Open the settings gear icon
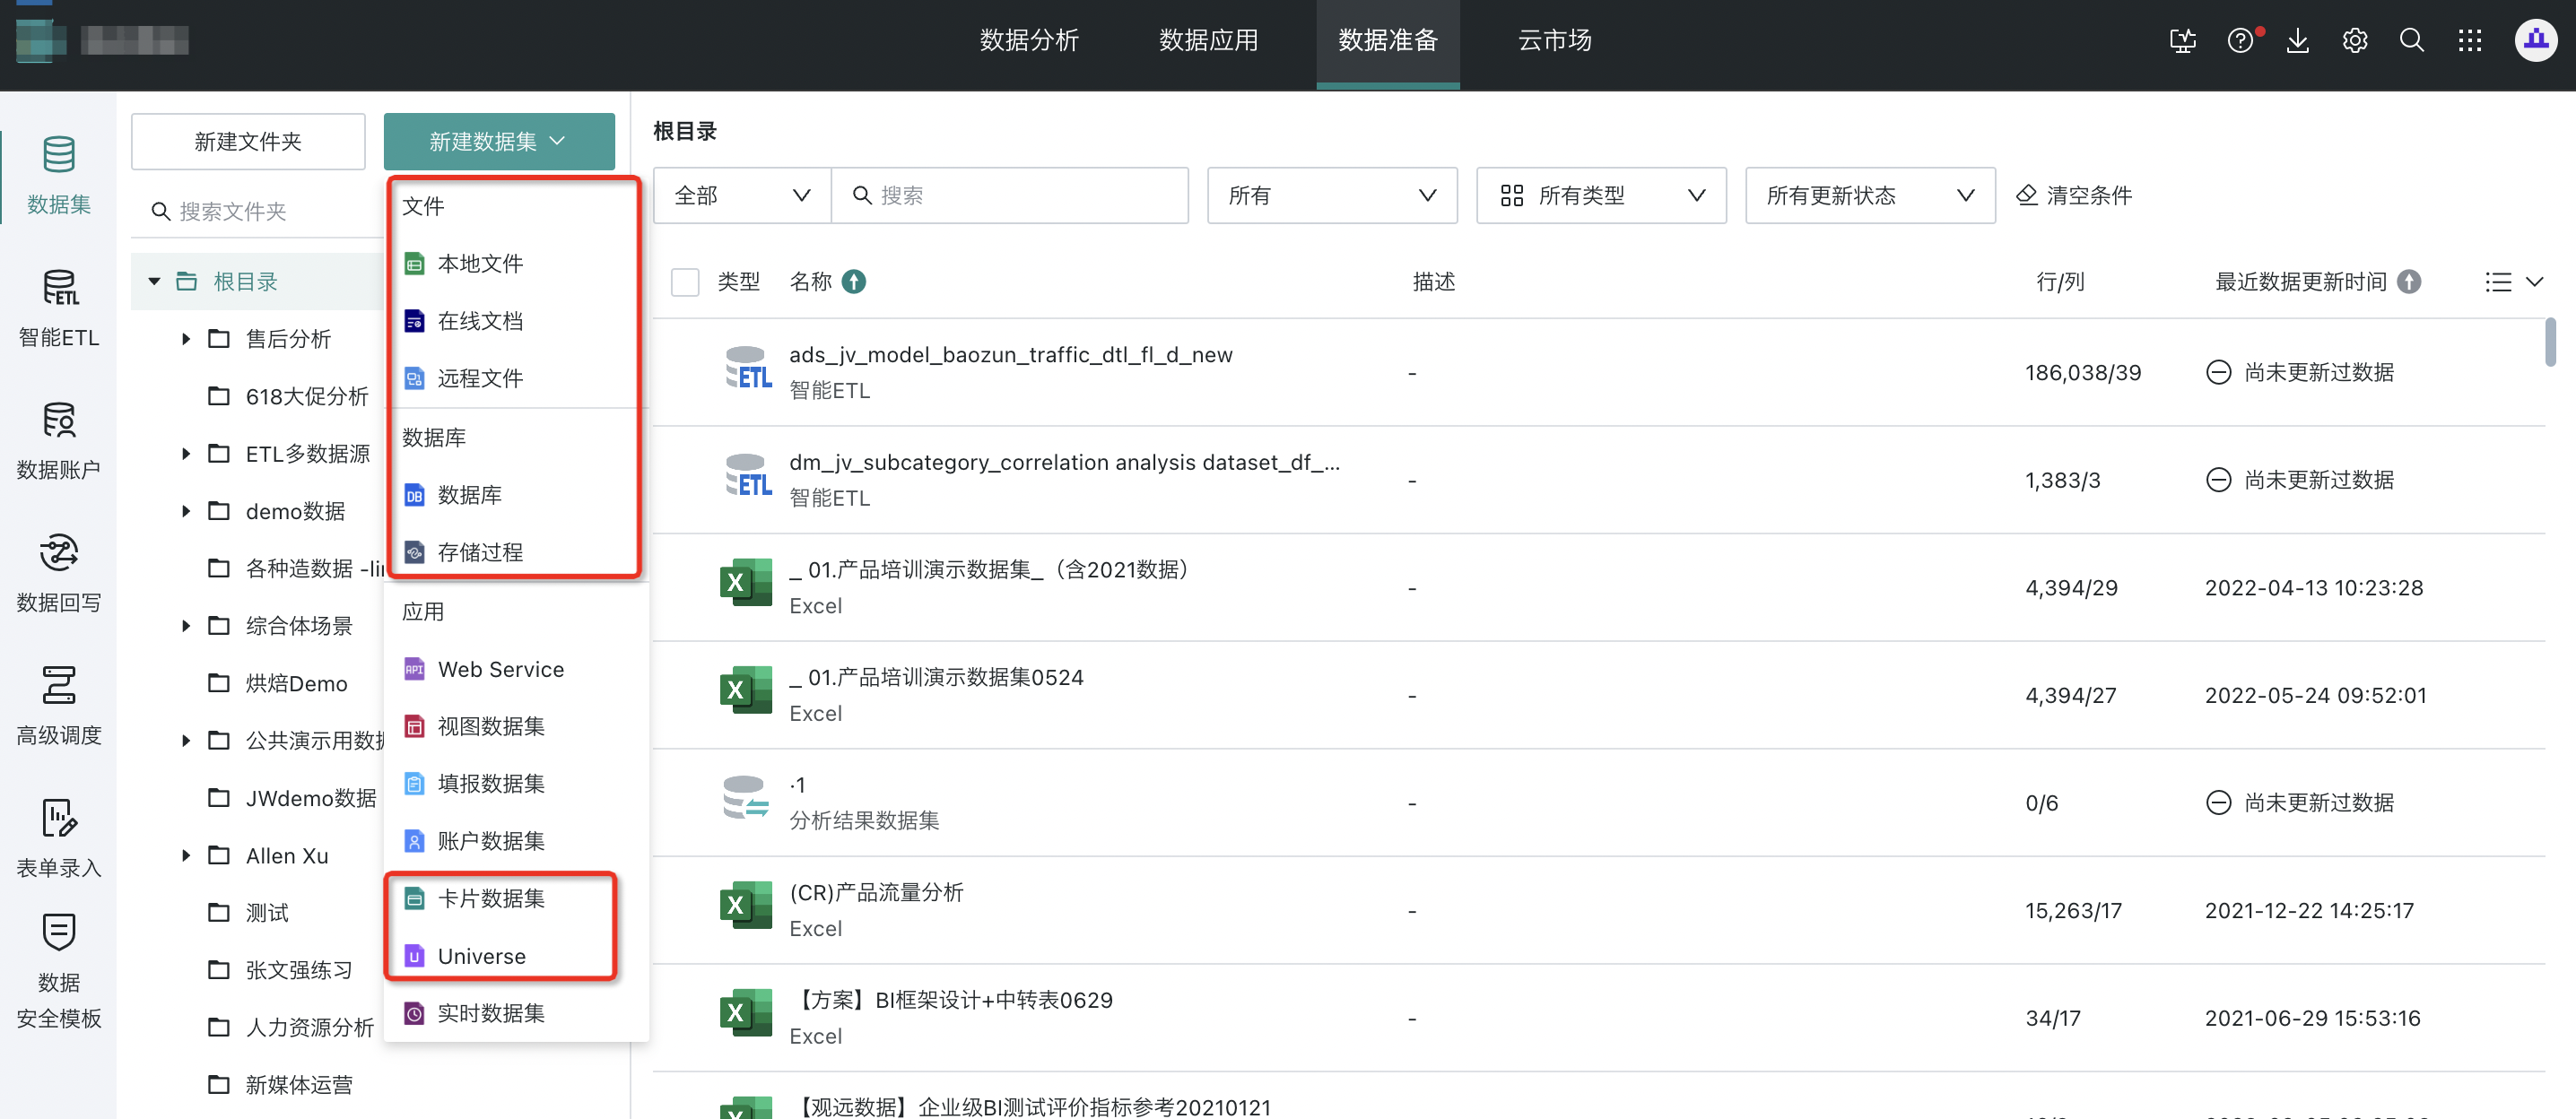2576x1119 pixels. click(2354, 41)
